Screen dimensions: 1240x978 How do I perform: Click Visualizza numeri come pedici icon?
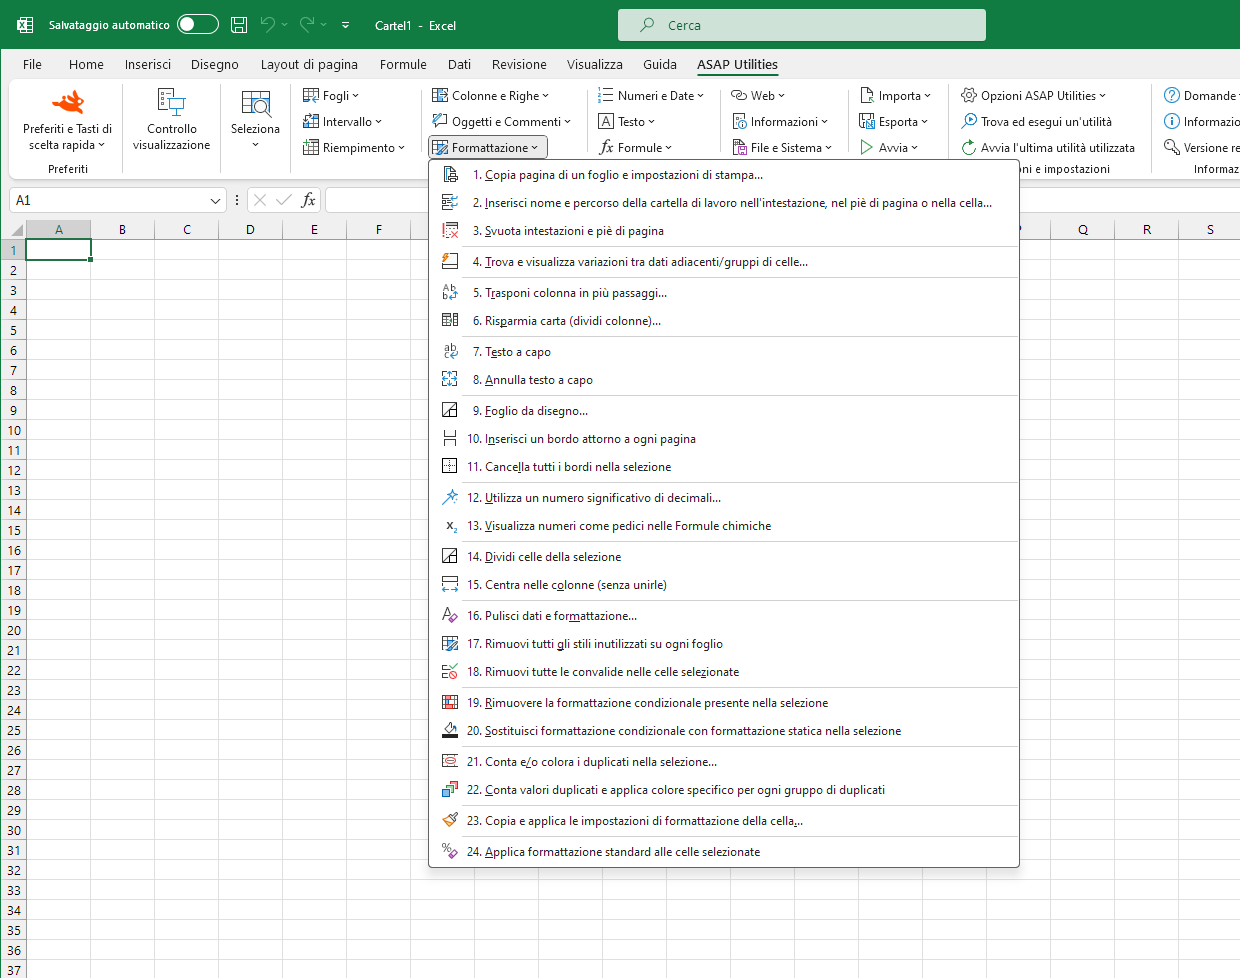(x=450, y=526)
